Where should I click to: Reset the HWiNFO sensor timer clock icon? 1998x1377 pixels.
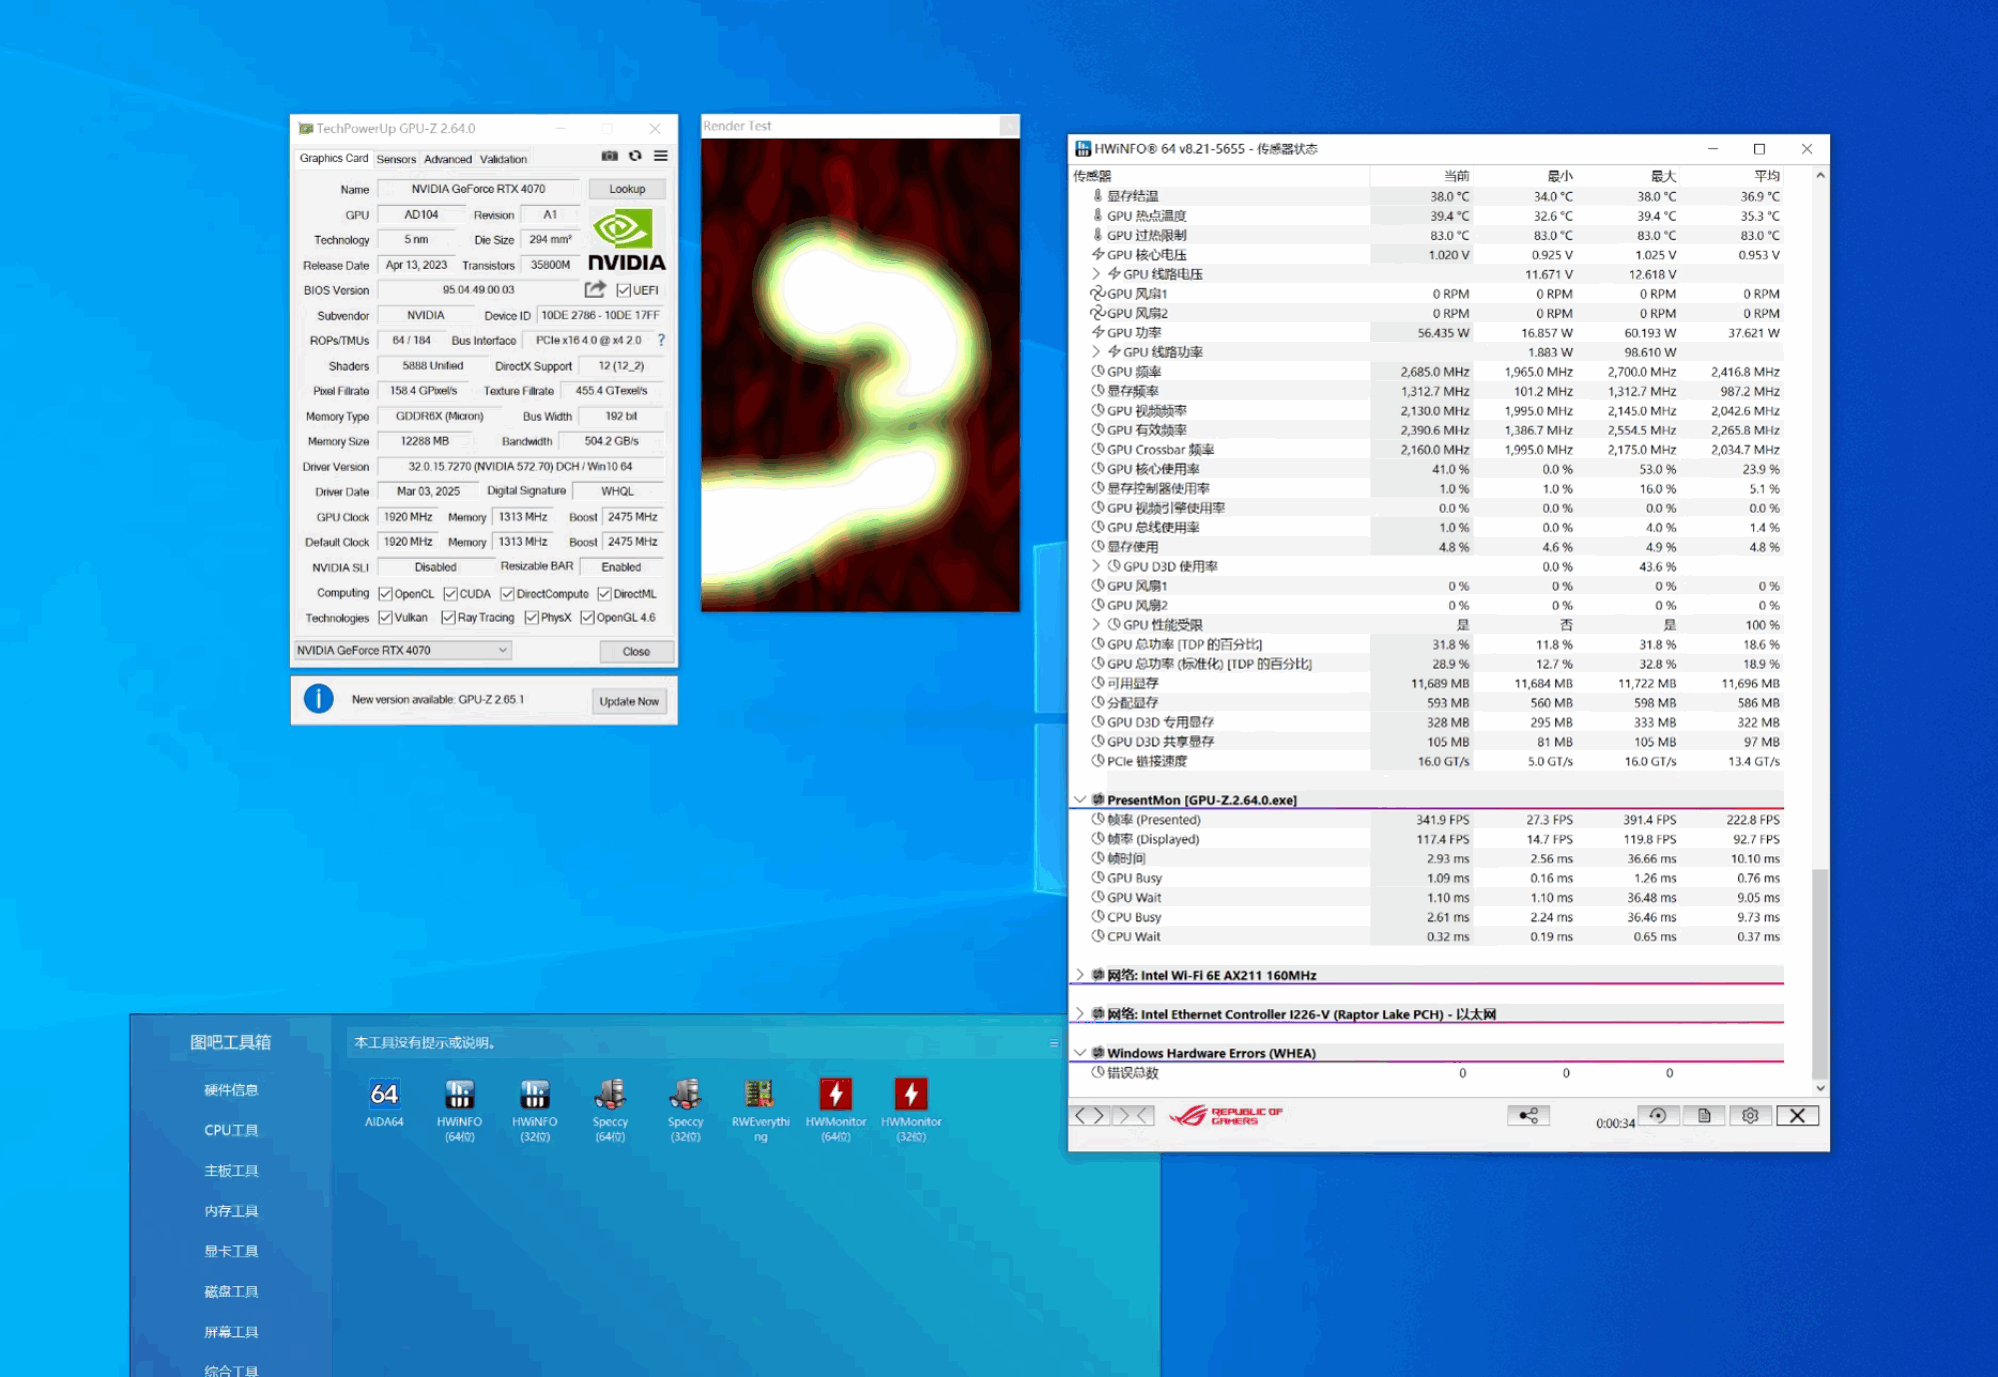1658,1115
